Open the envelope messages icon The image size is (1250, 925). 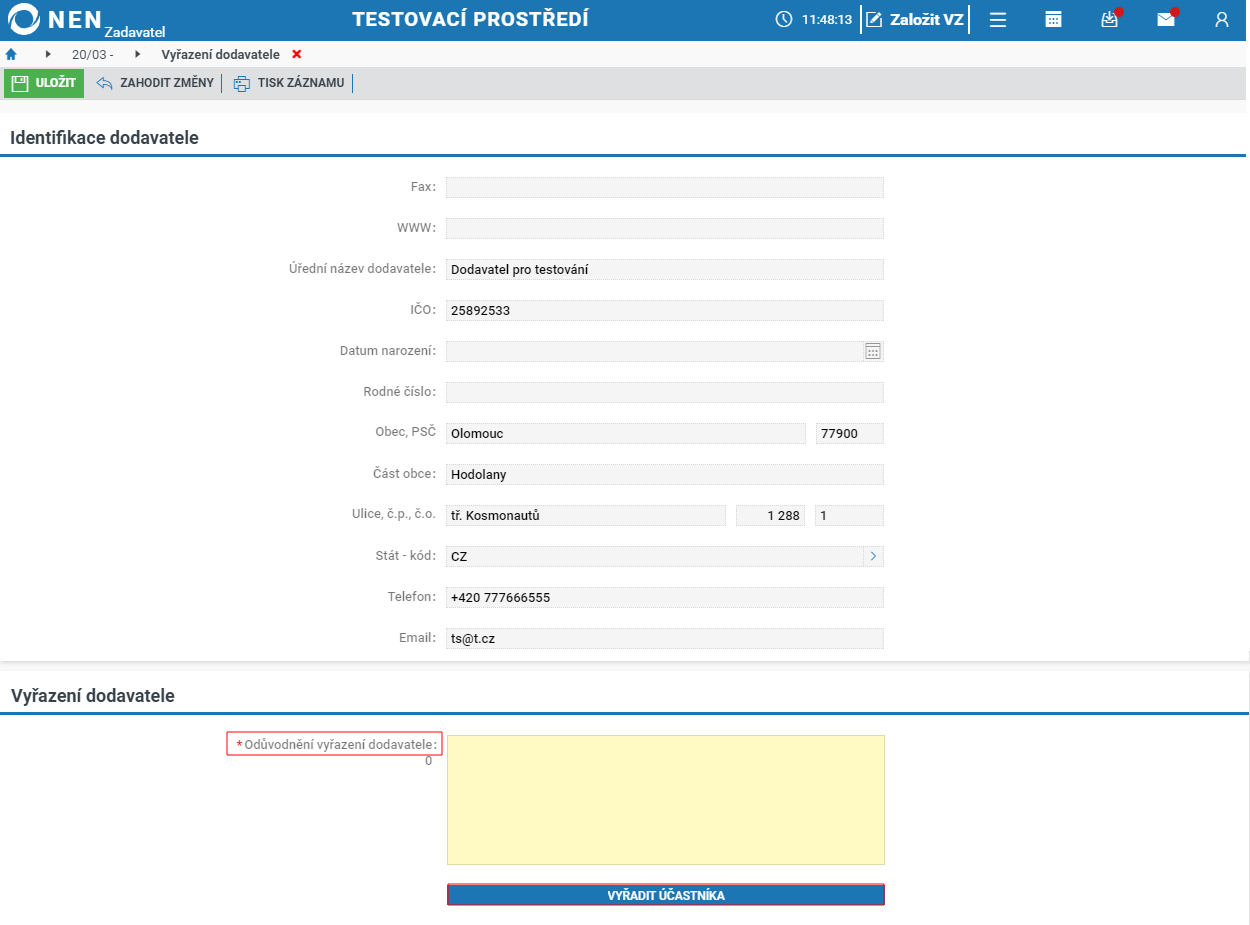pos(1166,19)
